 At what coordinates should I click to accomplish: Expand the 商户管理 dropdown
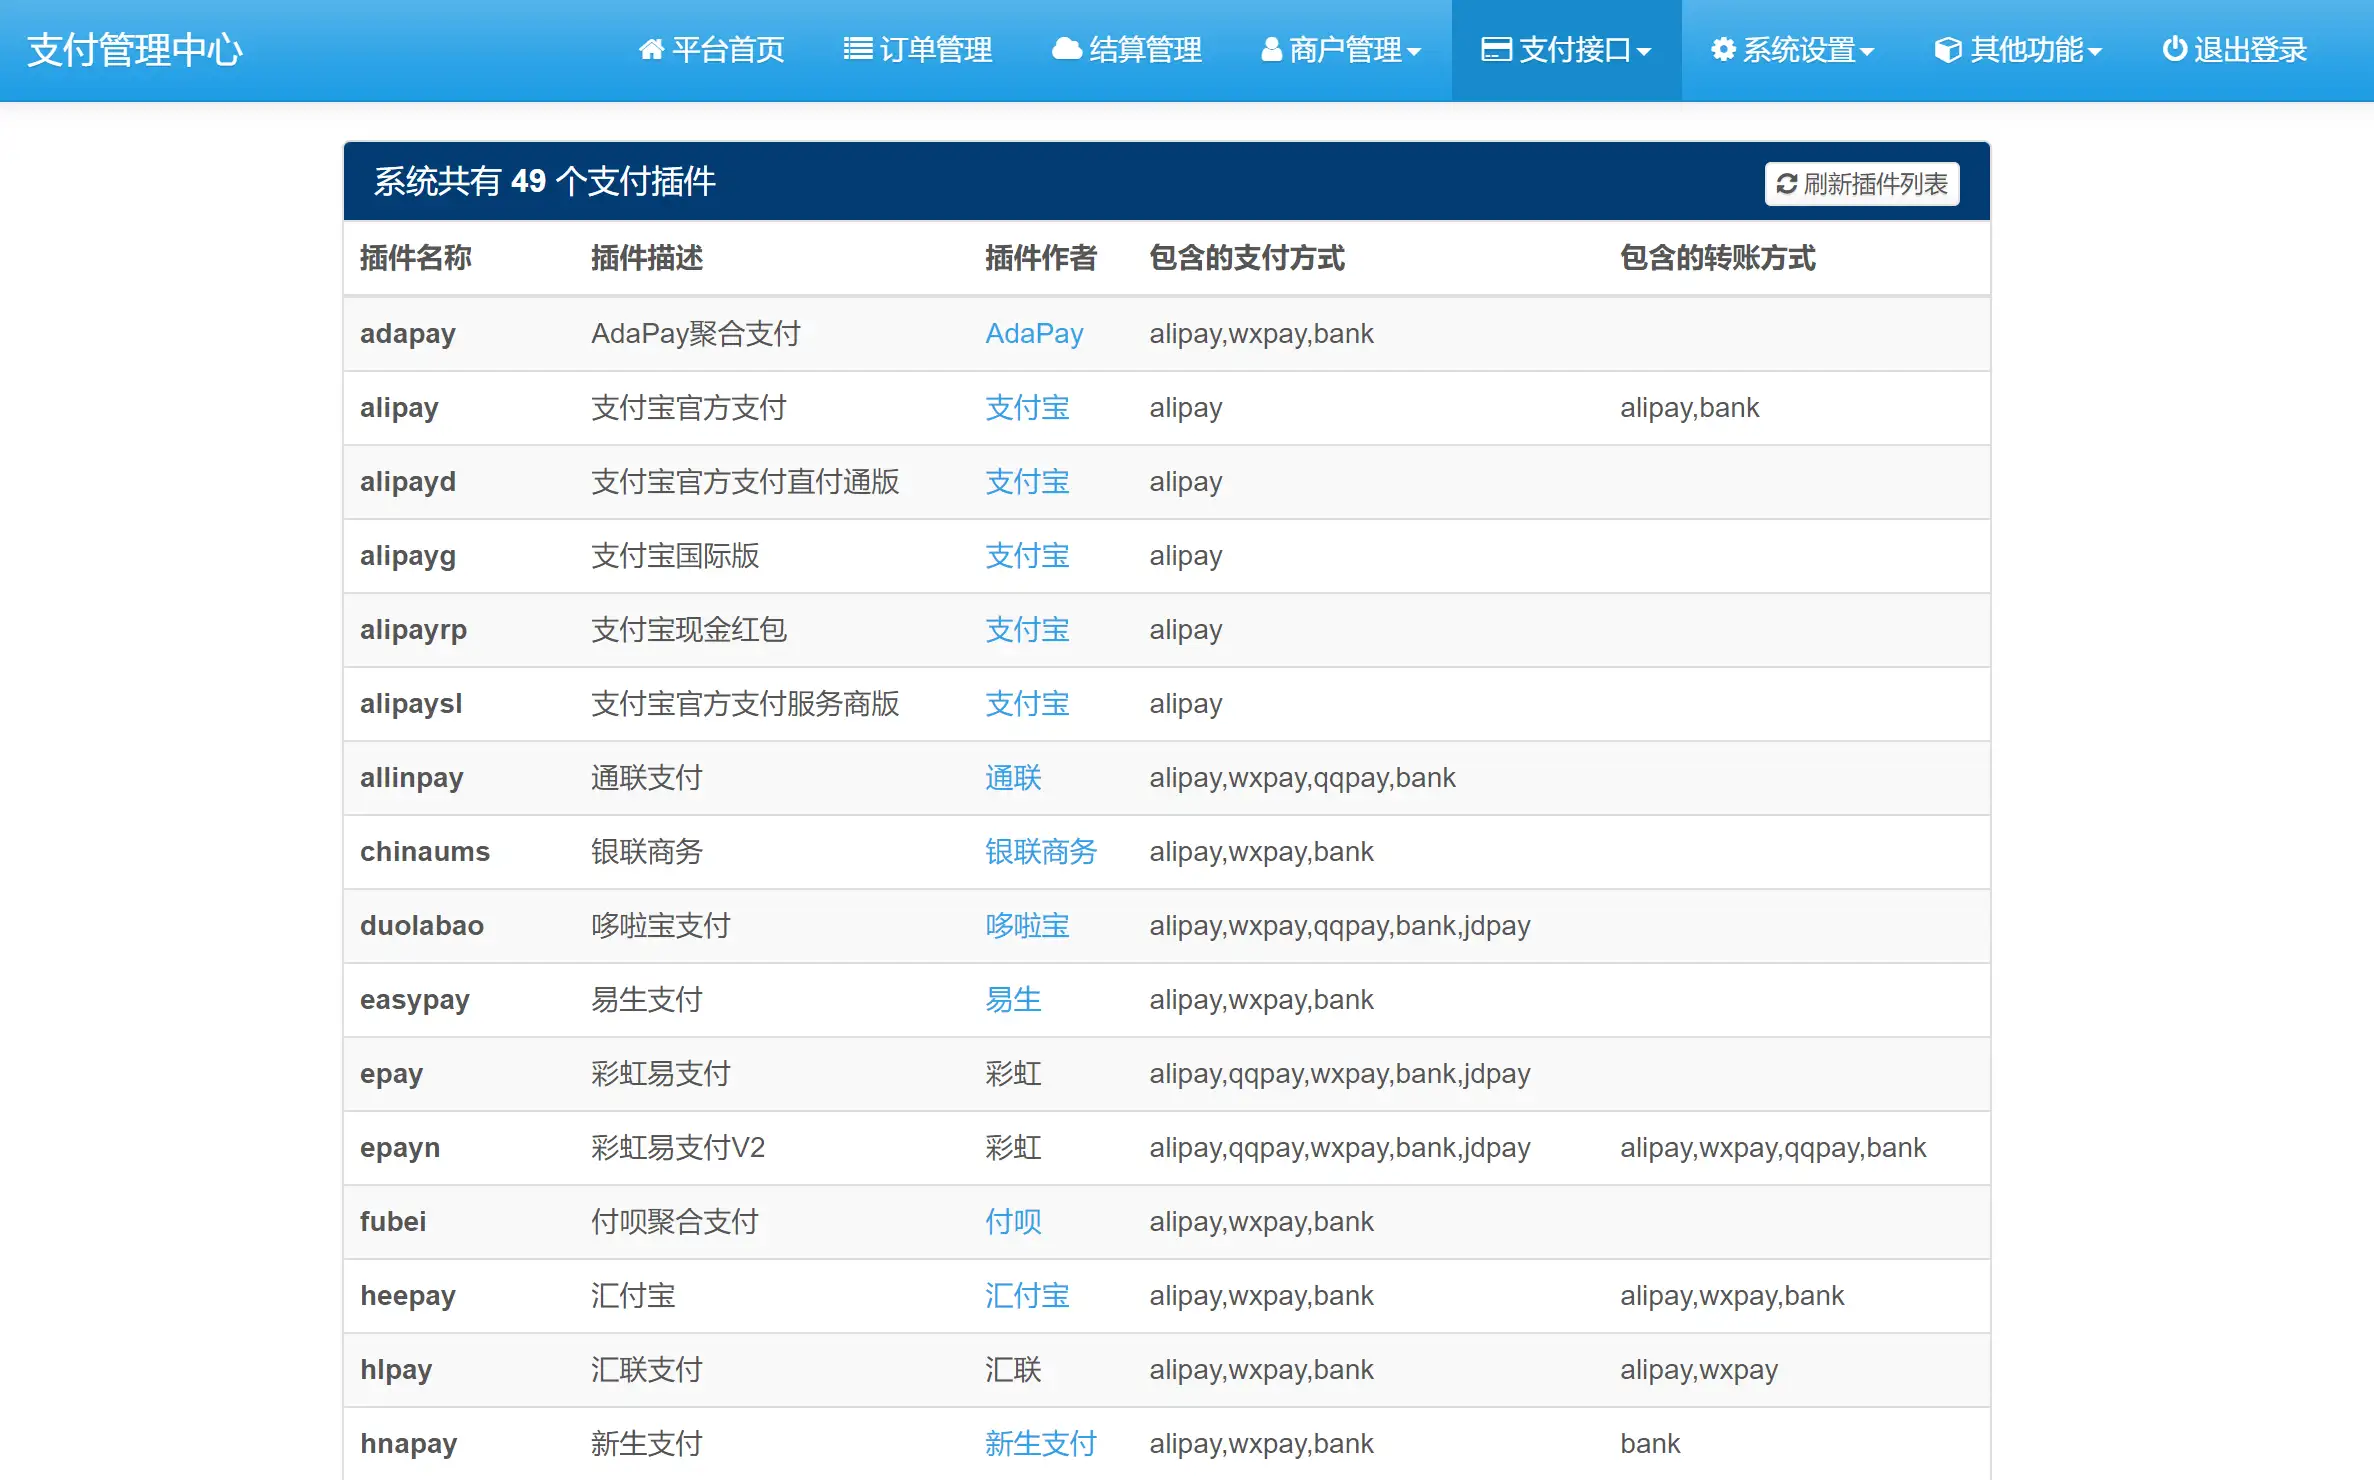[x=1340, y=49]
